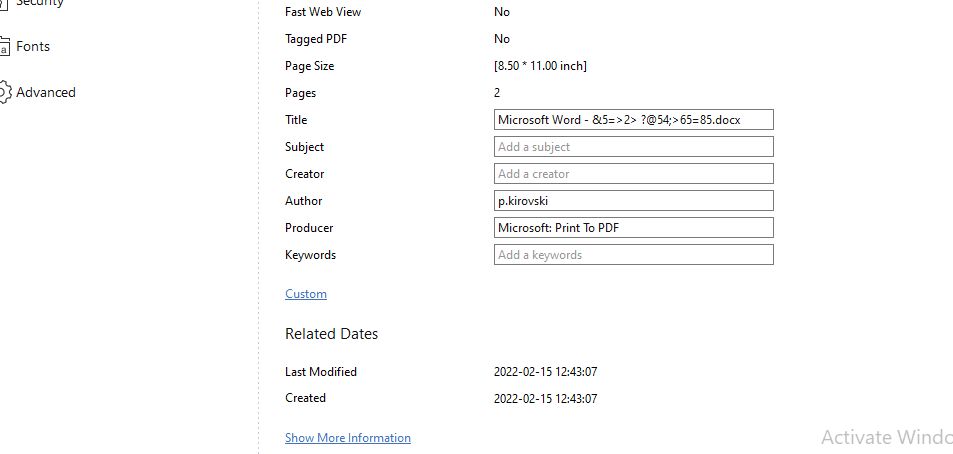Click the Creator text box
This screenshot has width=953, height=454.
pyautogui.click(x=633, y=174)
